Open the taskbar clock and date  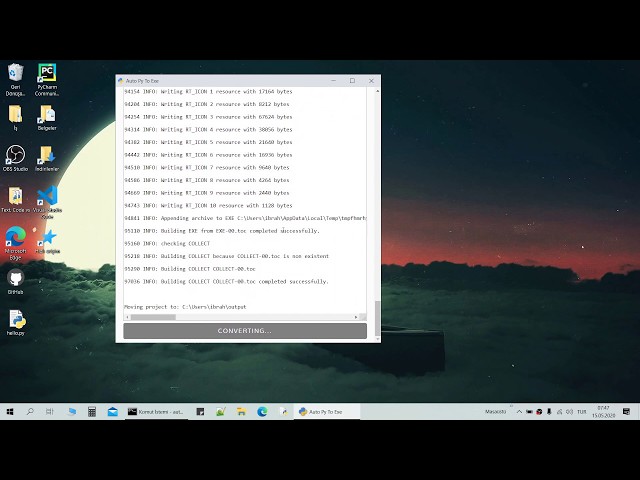(603, 411)
